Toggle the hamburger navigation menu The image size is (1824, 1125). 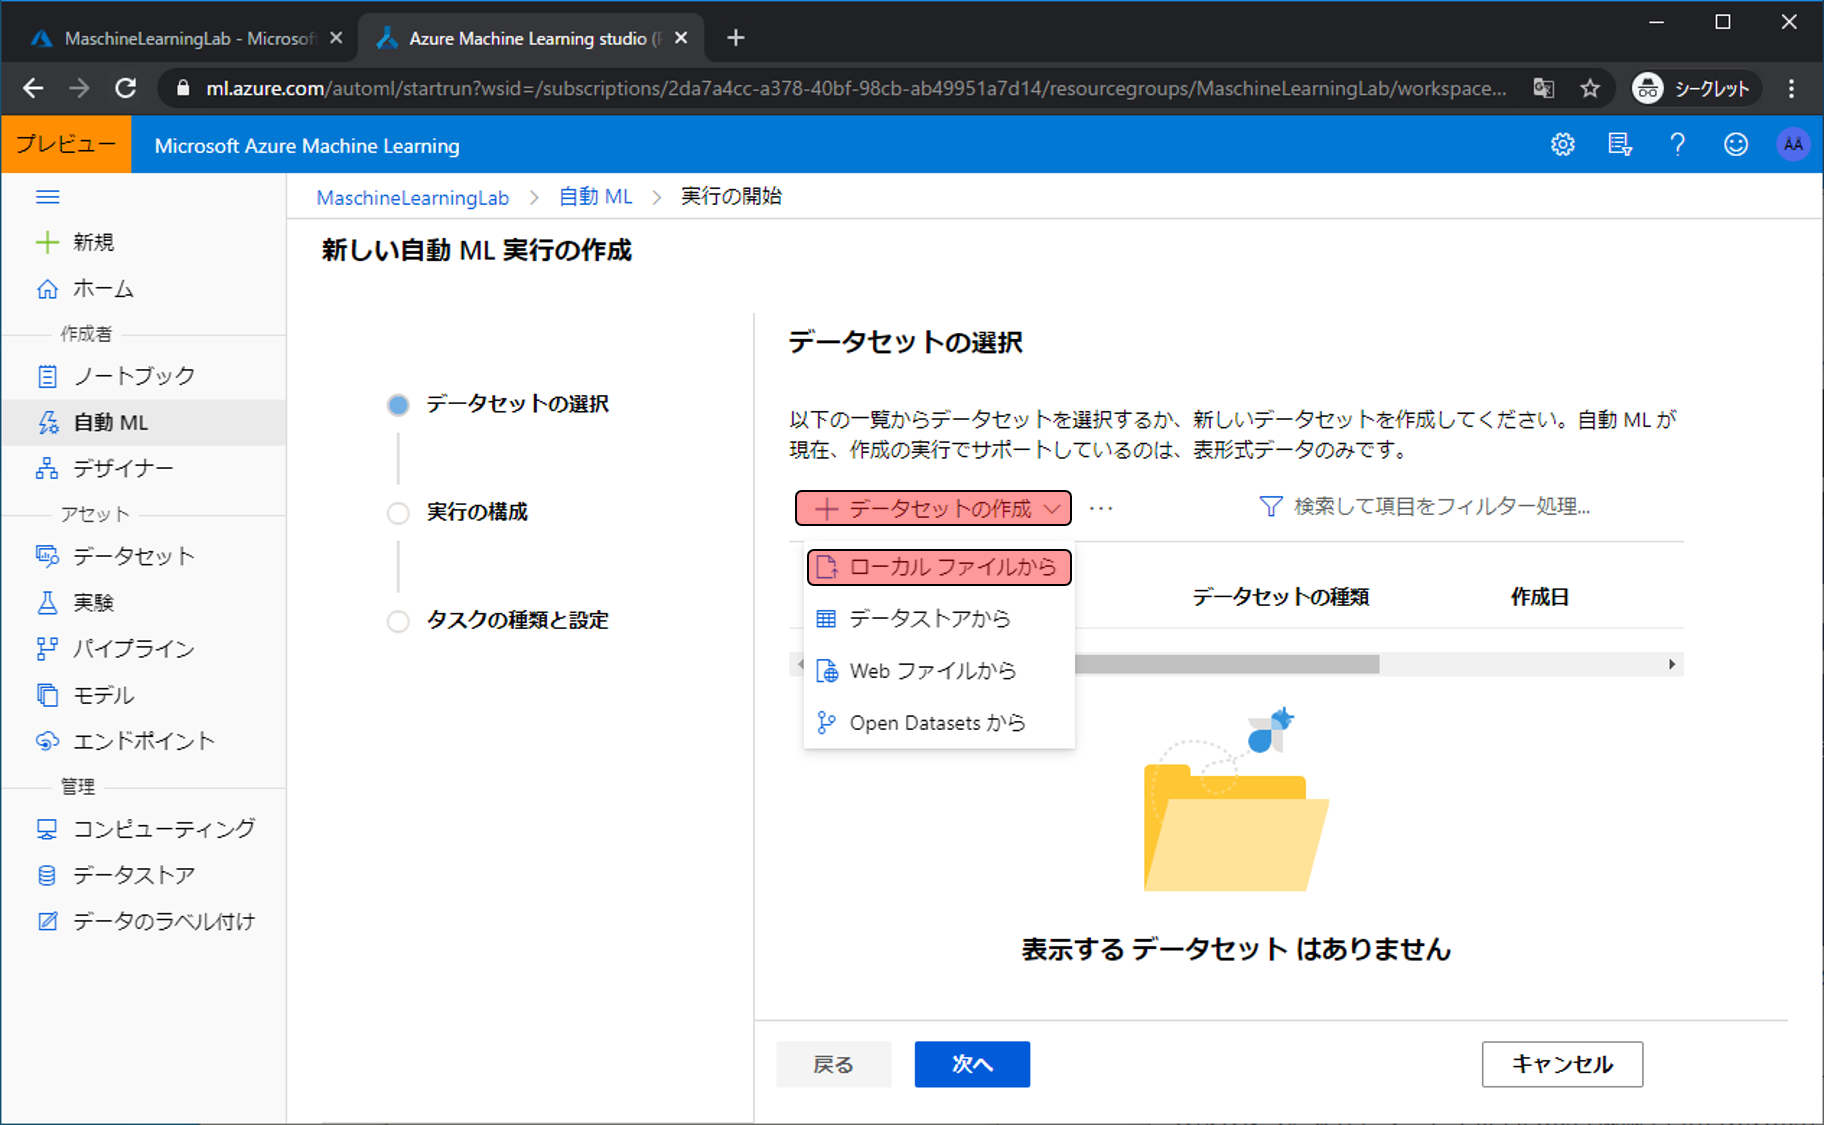[x=47, y=197]
